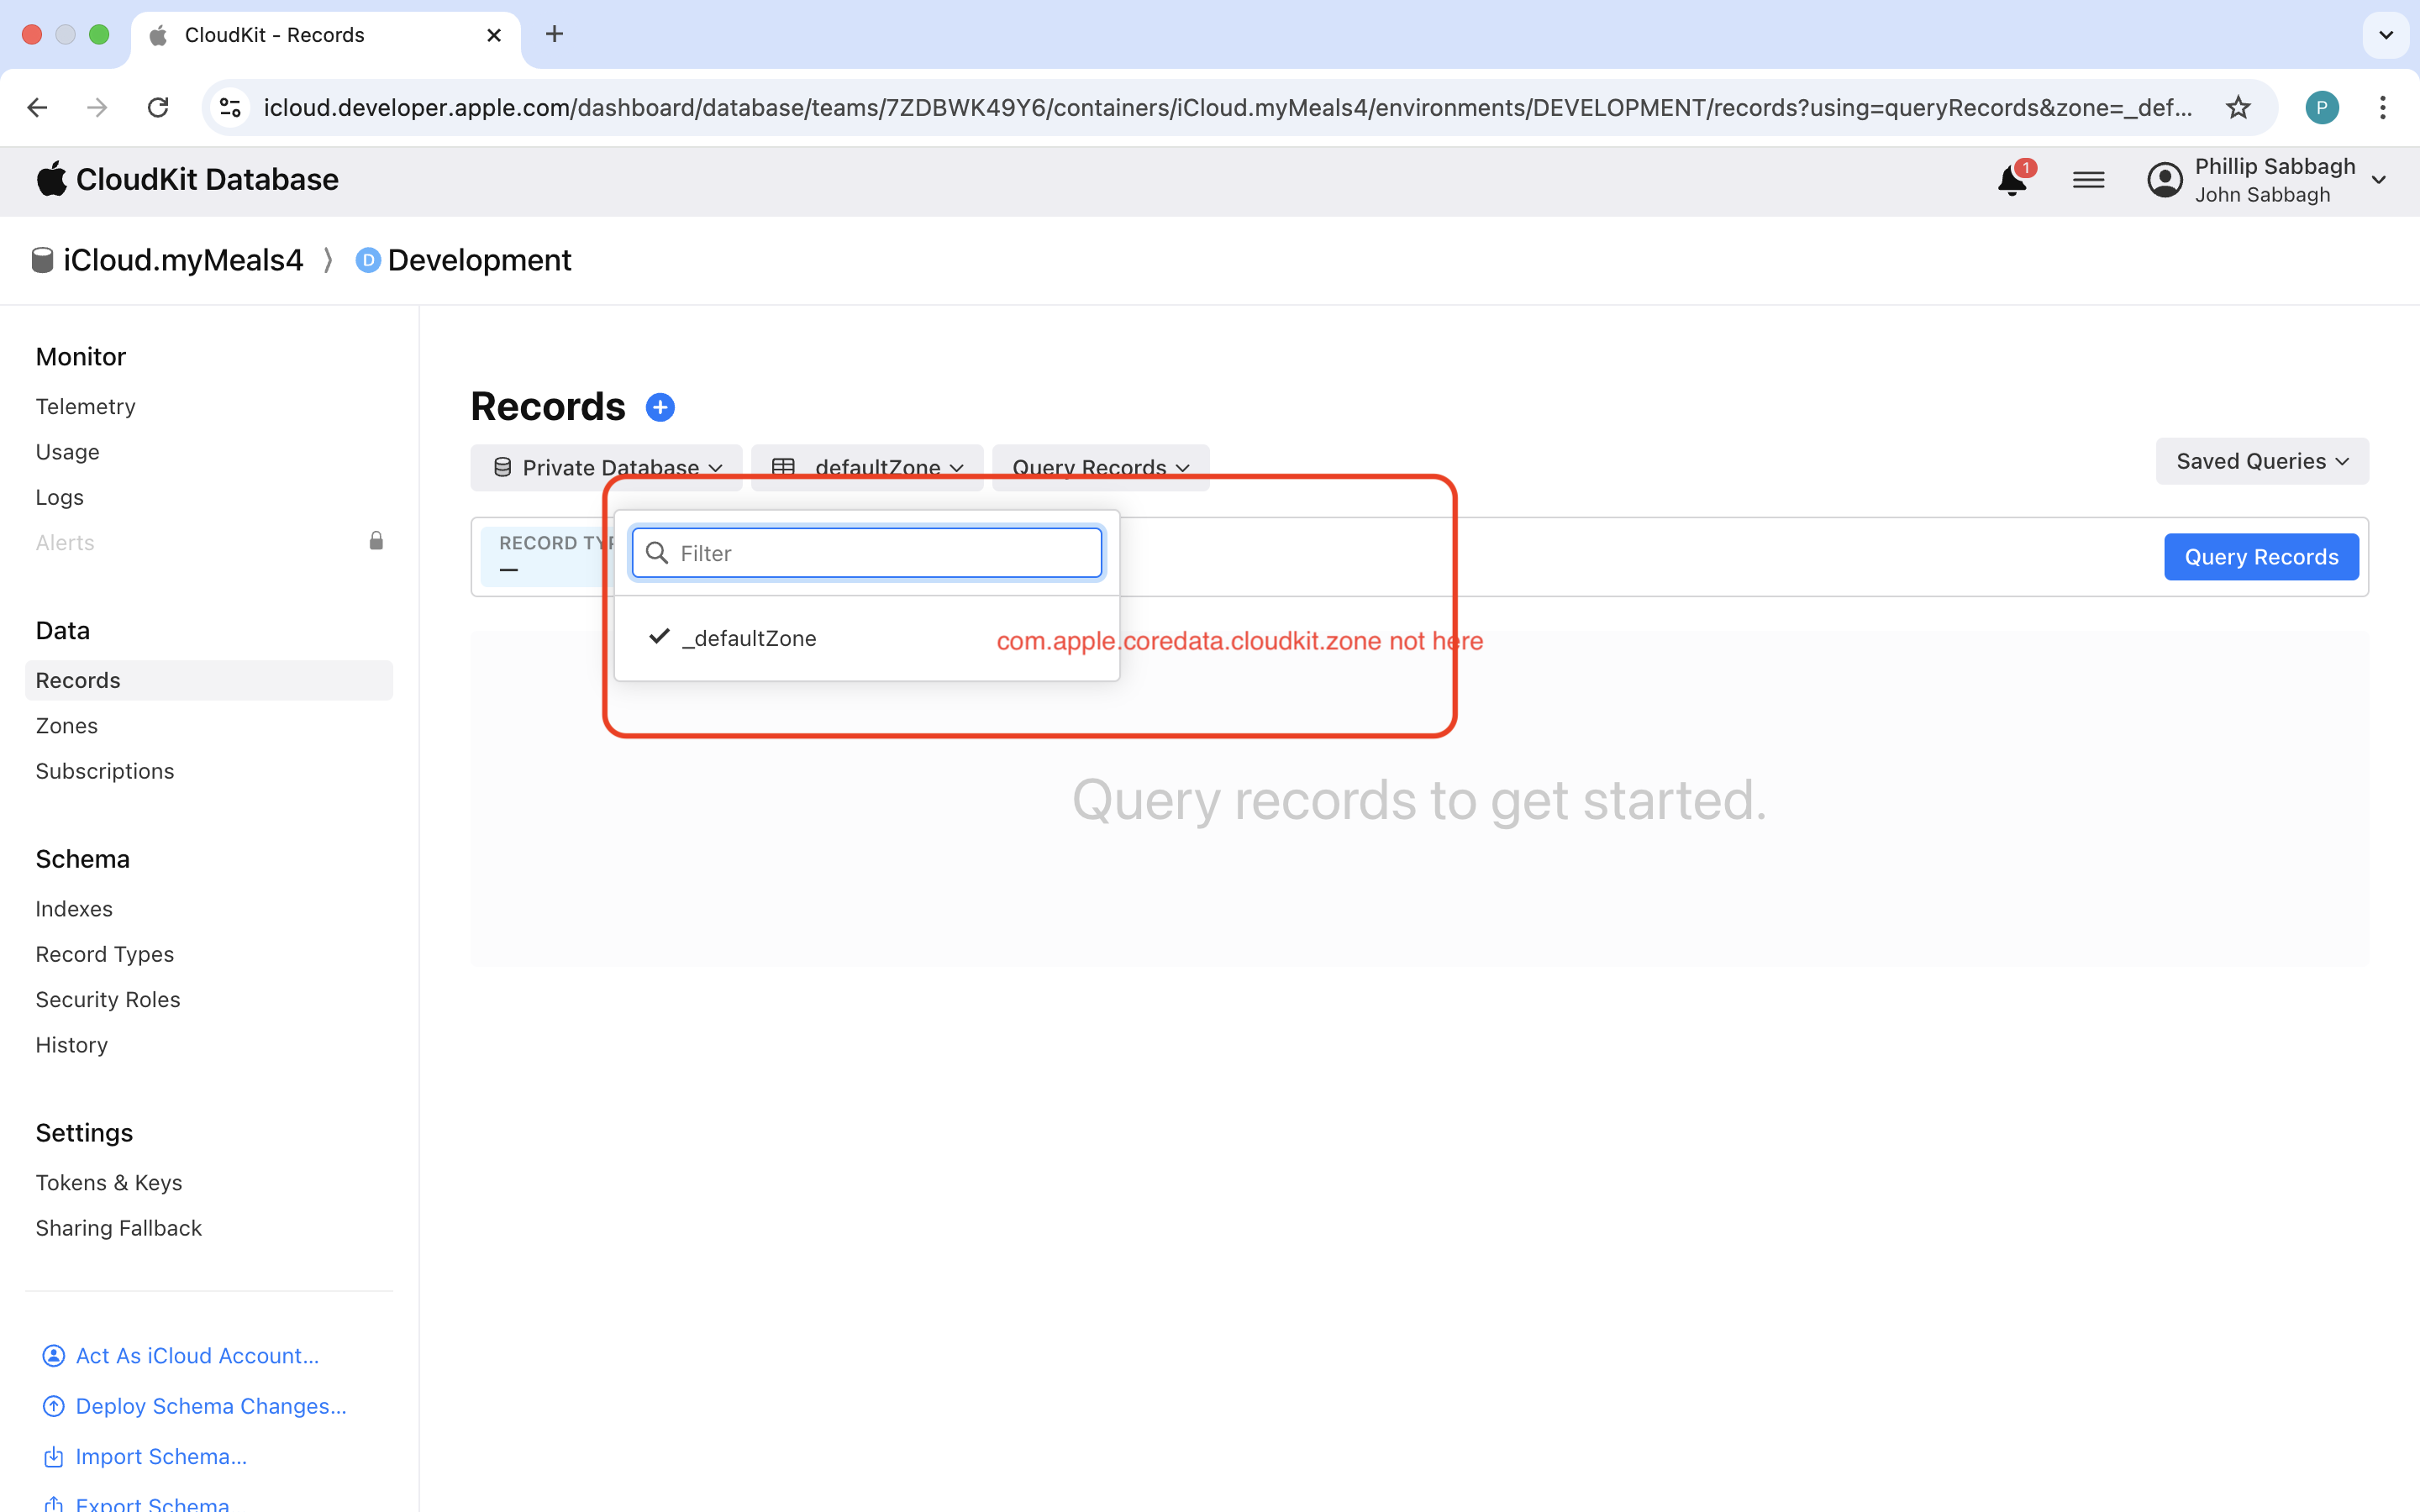Viewport: 2420px width, 1512px height.
Task: Open Zones in the sidebar
Action: (67, 725)
